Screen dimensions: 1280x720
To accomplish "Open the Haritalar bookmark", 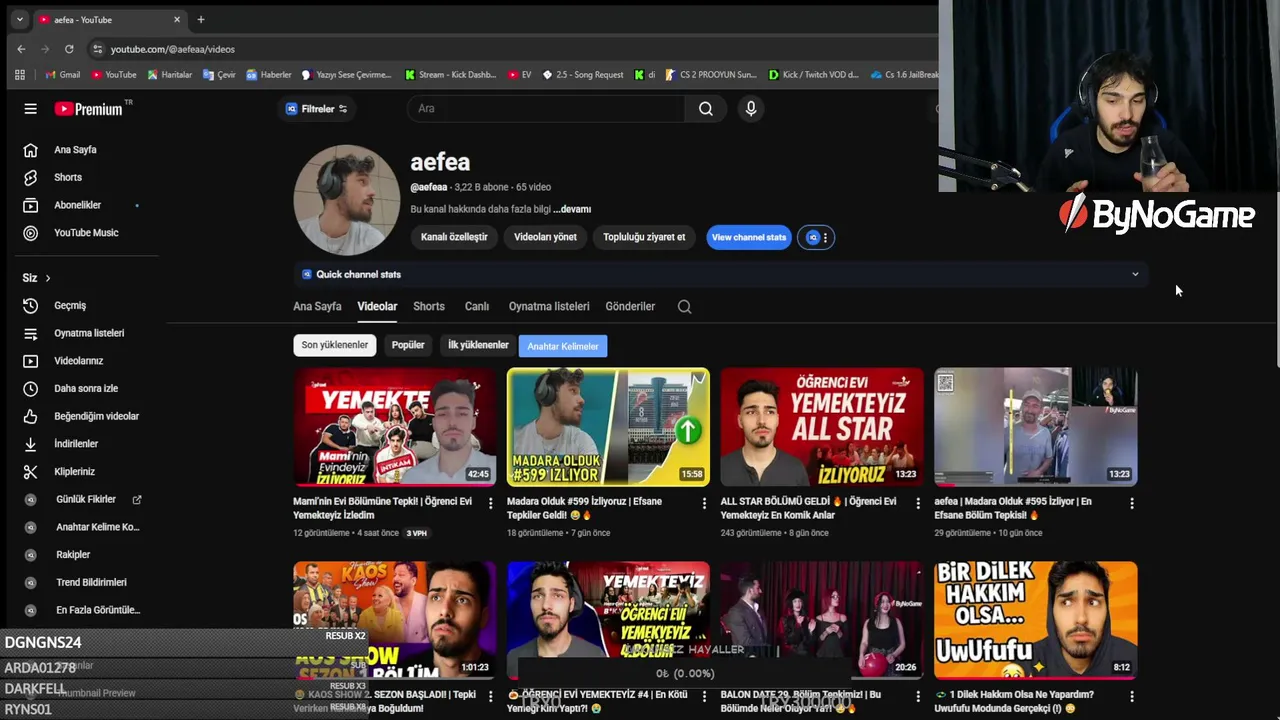I will 170,75.
